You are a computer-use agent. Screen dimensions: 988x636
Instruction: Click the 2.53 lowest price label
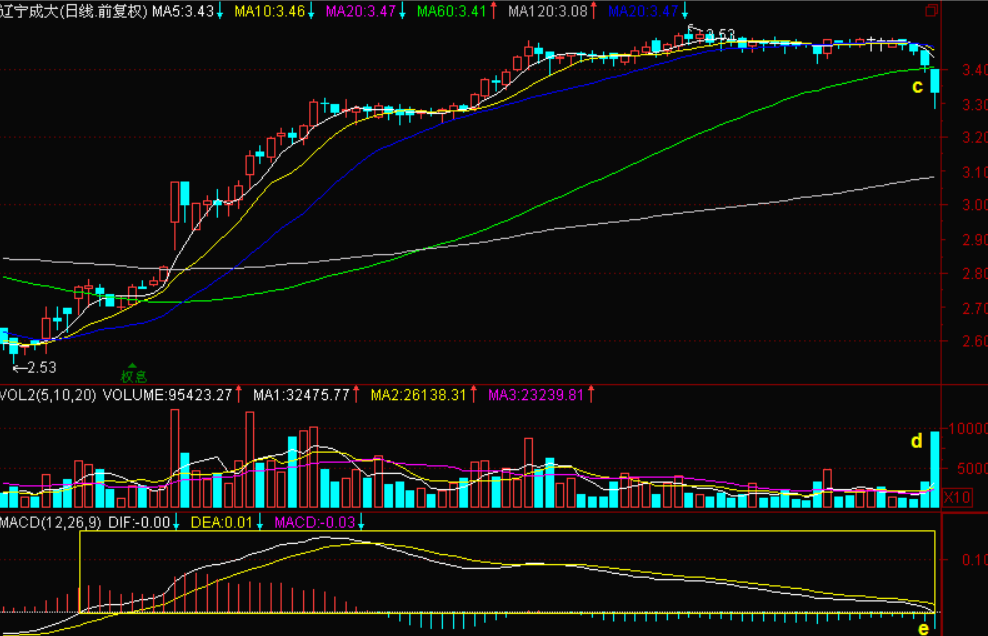coord(40,367)
